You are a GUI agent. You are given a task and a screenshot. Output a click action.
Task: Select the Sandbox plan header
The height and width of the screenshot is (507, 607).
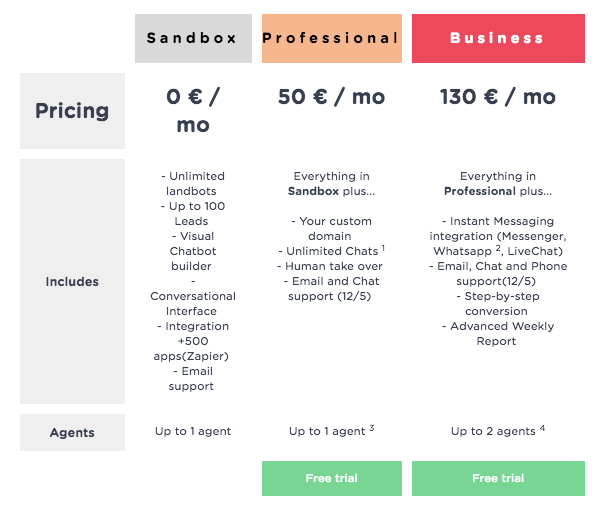click(x=193, y=38)
